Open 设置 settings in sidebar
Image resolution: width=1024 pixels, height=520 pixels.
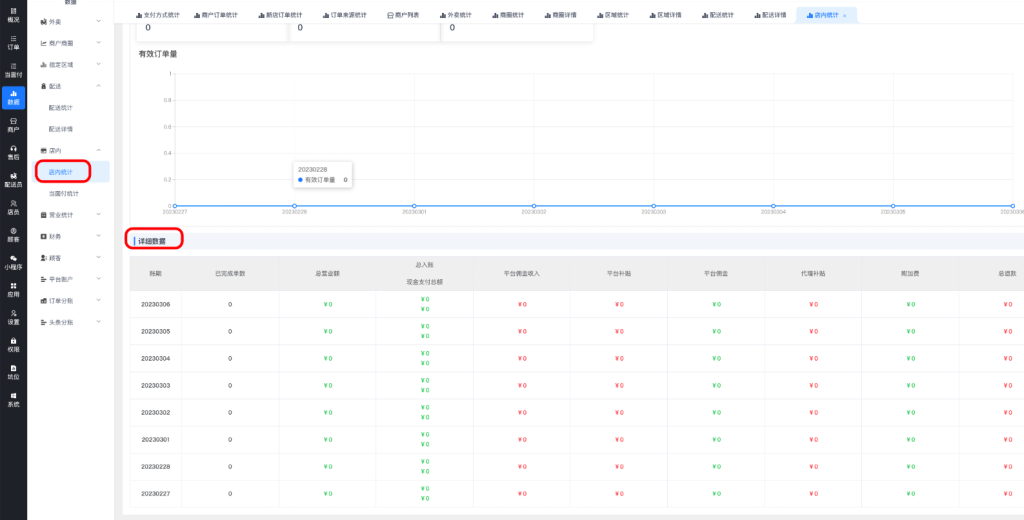pyautogui.click(x=13, y=317)
